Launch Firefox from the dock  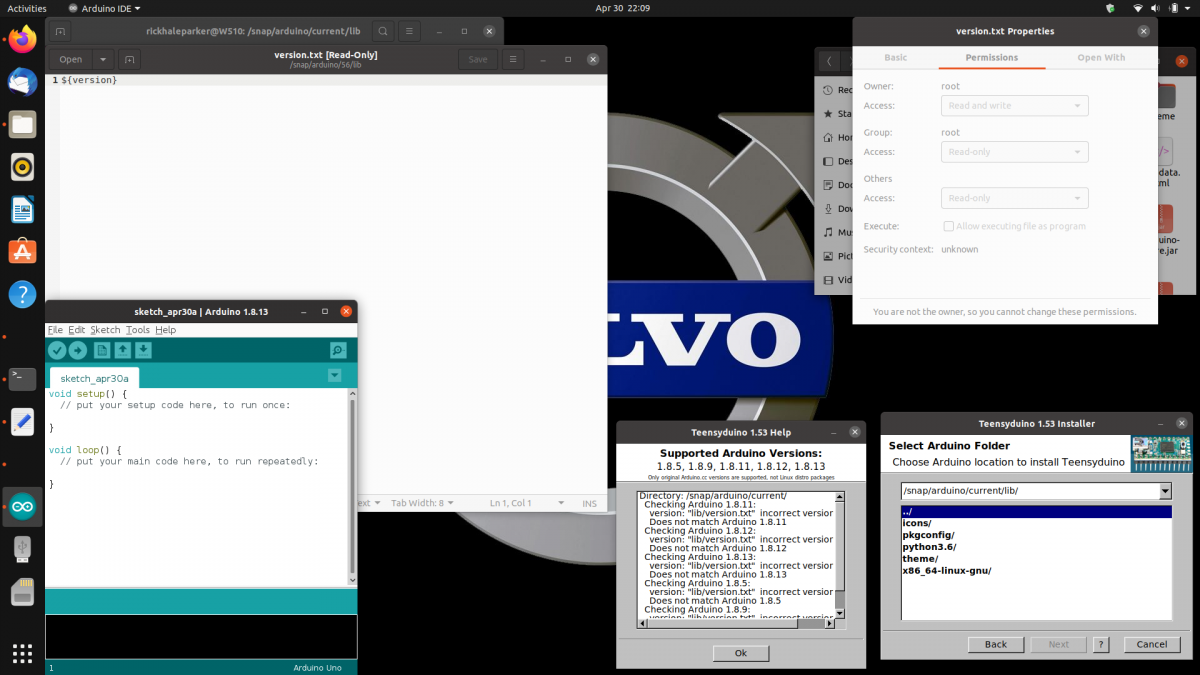[22, 38]
